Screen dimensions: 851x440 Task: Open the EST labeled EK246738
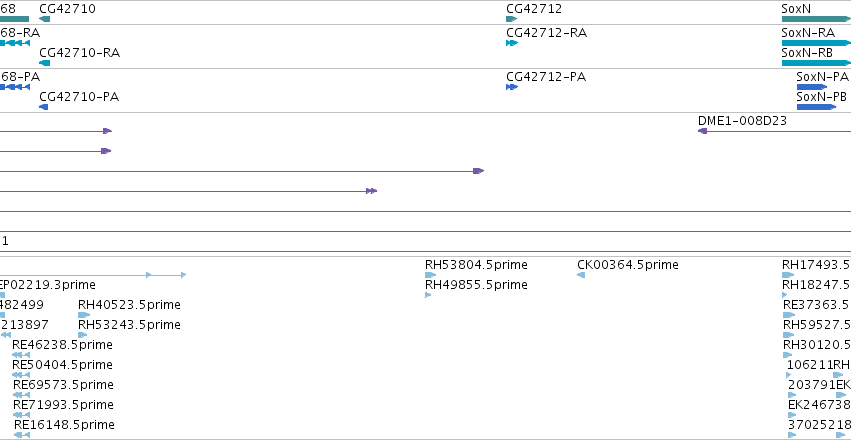tap(792, 415)
